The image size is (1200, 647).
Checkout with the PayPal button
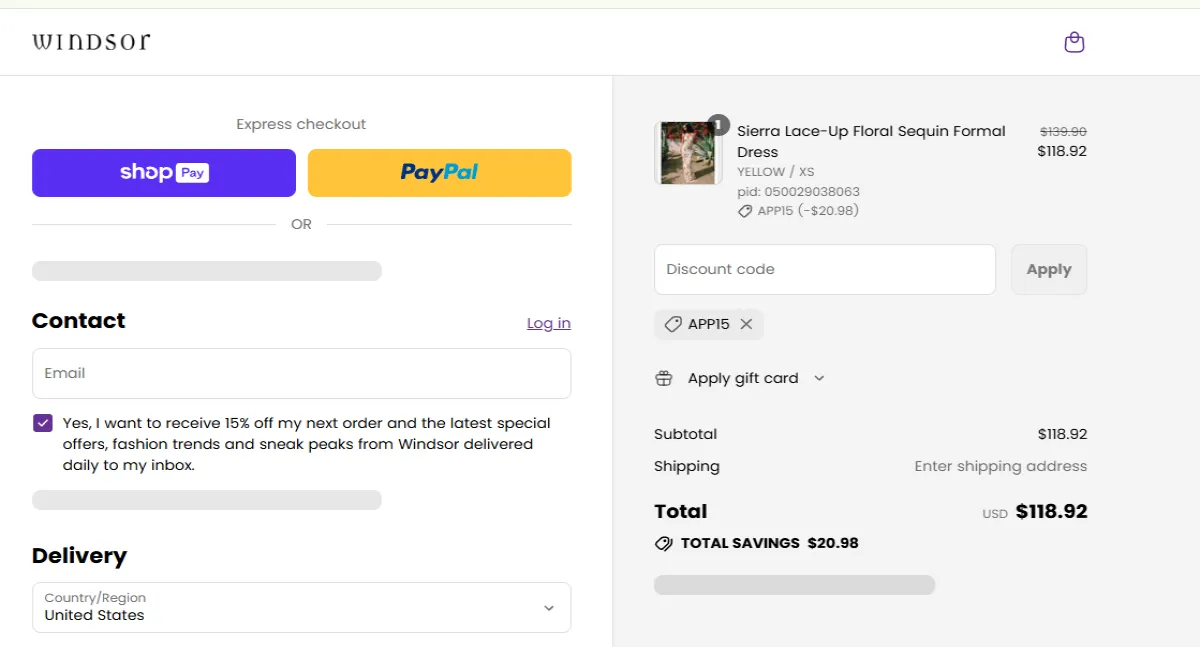pos(439,172)
